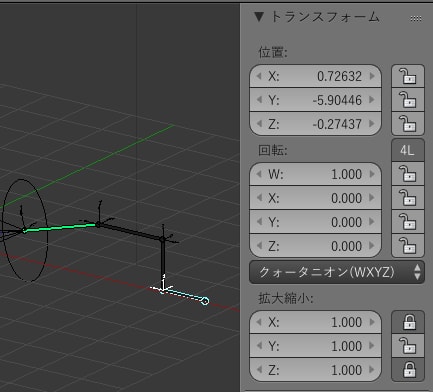Select the cyan bone tip in viewport
This screenshot has width=433, height=392.
pos(205,301)
